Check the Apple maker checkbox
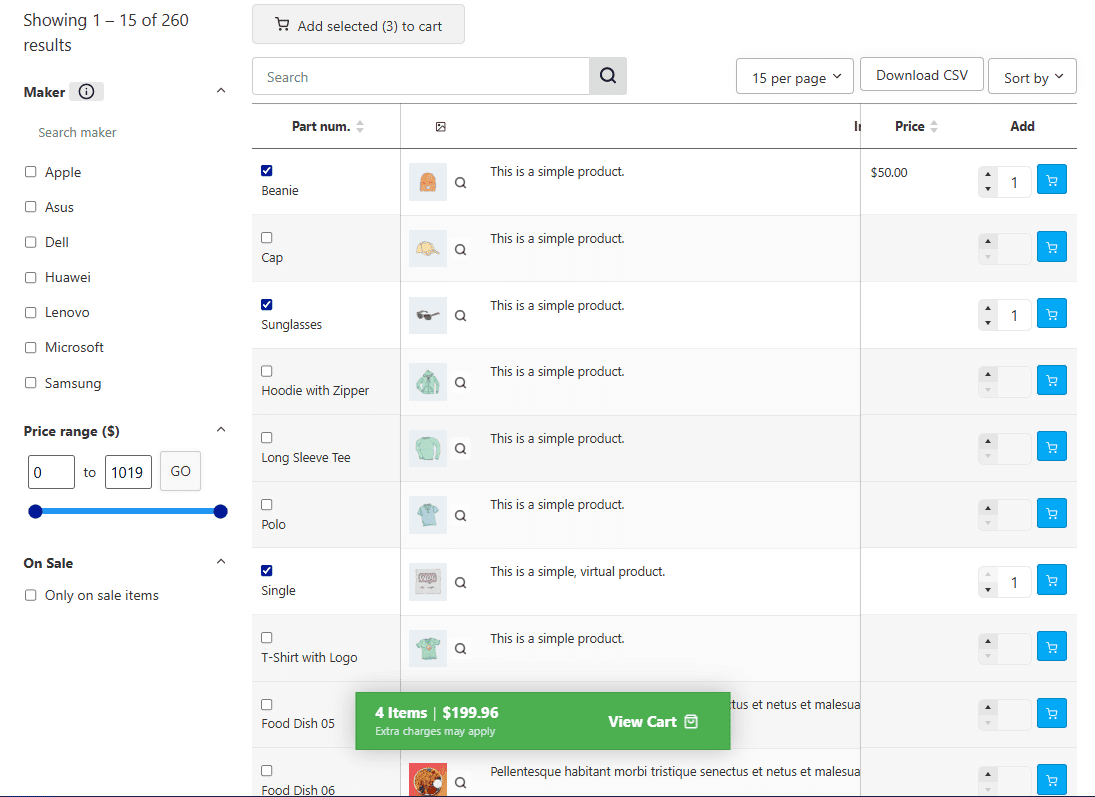This screenshot has height=797, width=1095. (x=31, y=172)
